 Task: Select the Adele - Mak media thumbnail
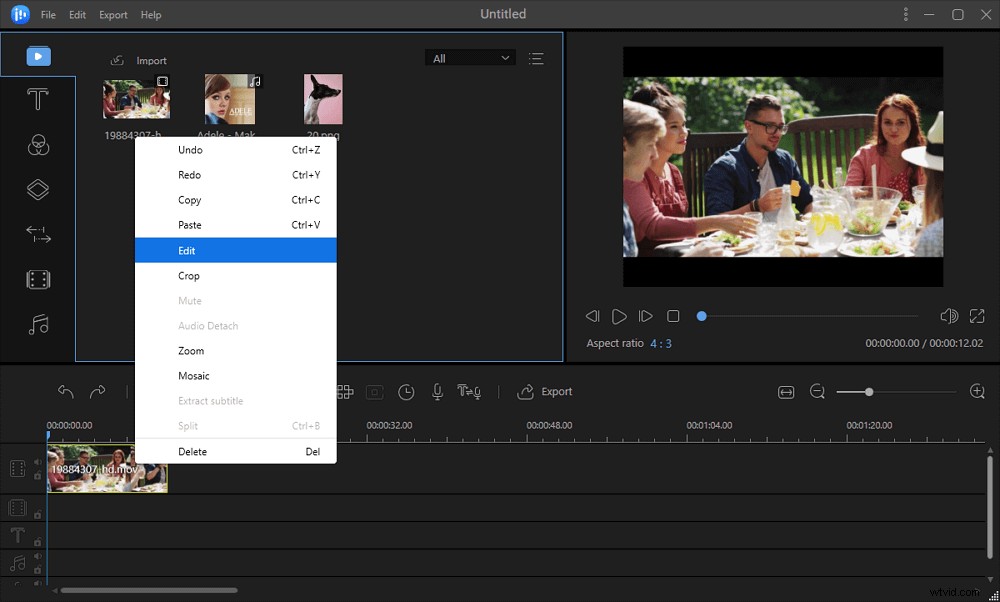coord(231,99)
